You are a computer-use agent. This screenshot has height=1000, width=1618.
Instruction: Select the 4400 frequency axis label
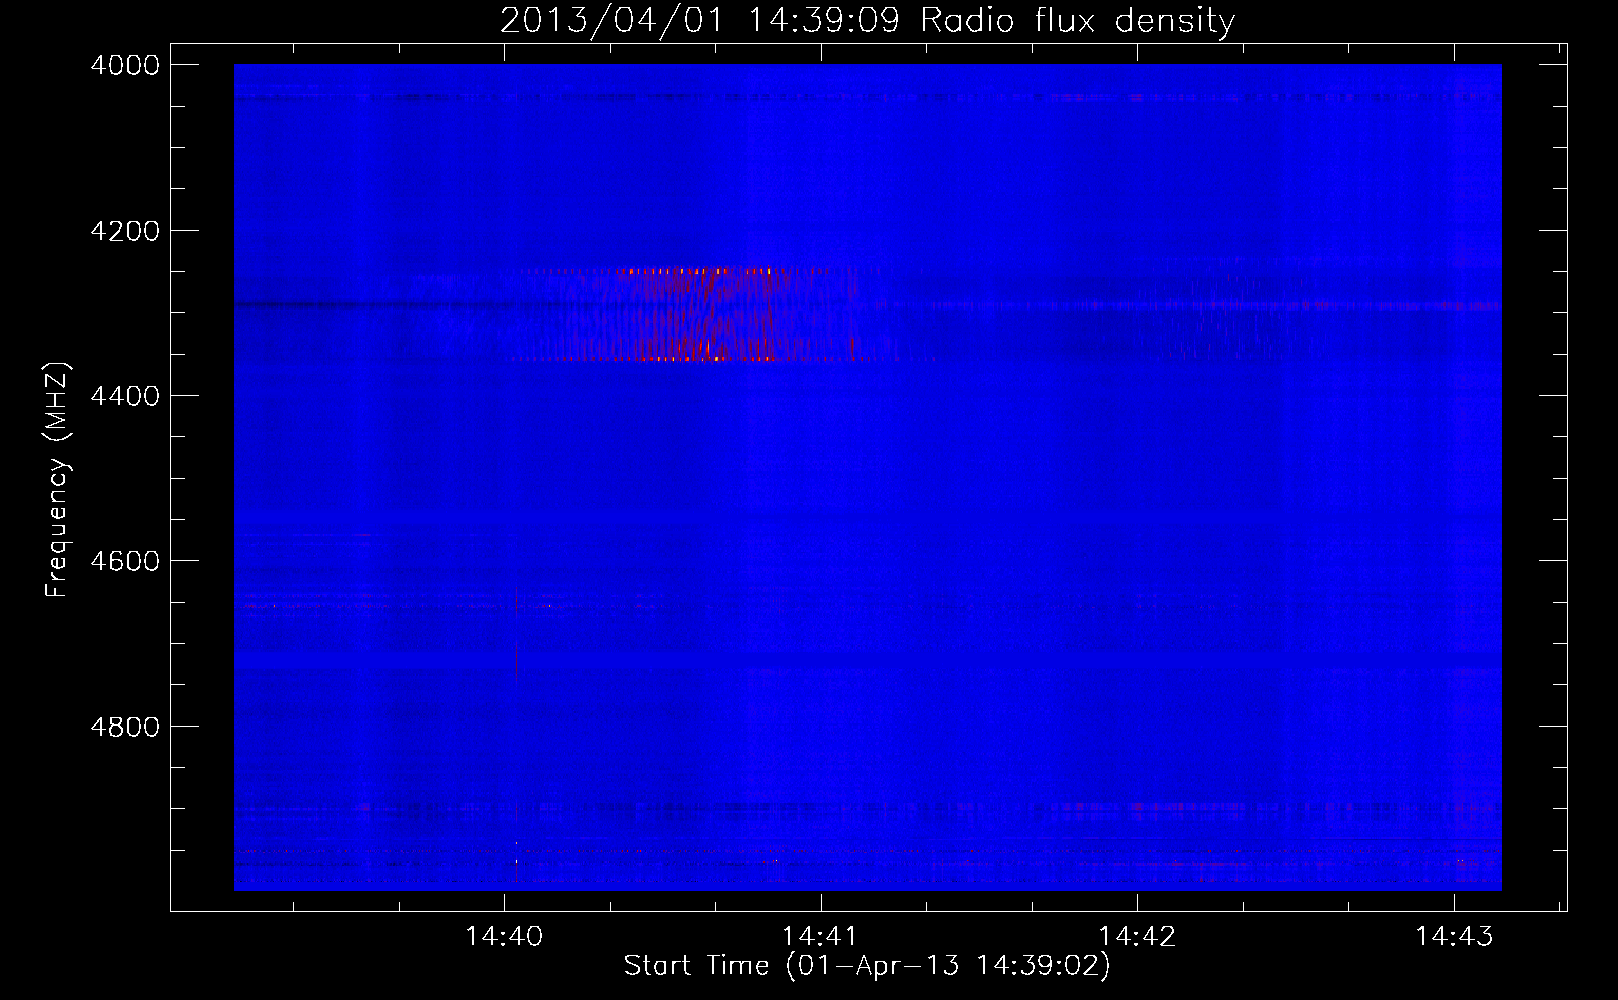pos(125,396)
